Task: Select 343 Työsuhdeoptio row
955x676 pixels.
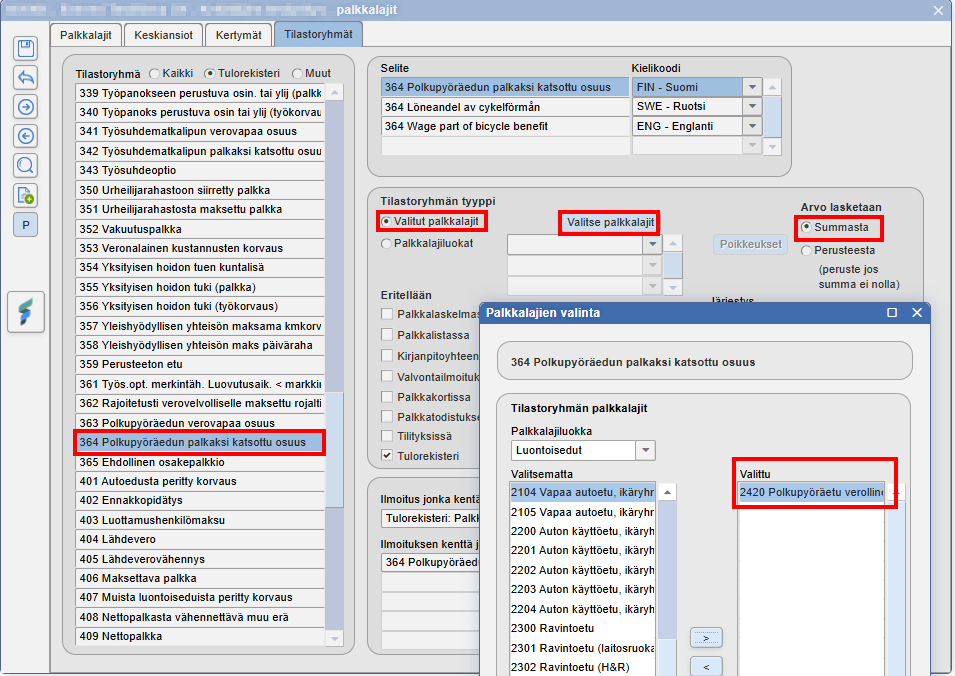Action: pyautogui.click(x=200, y=171)
